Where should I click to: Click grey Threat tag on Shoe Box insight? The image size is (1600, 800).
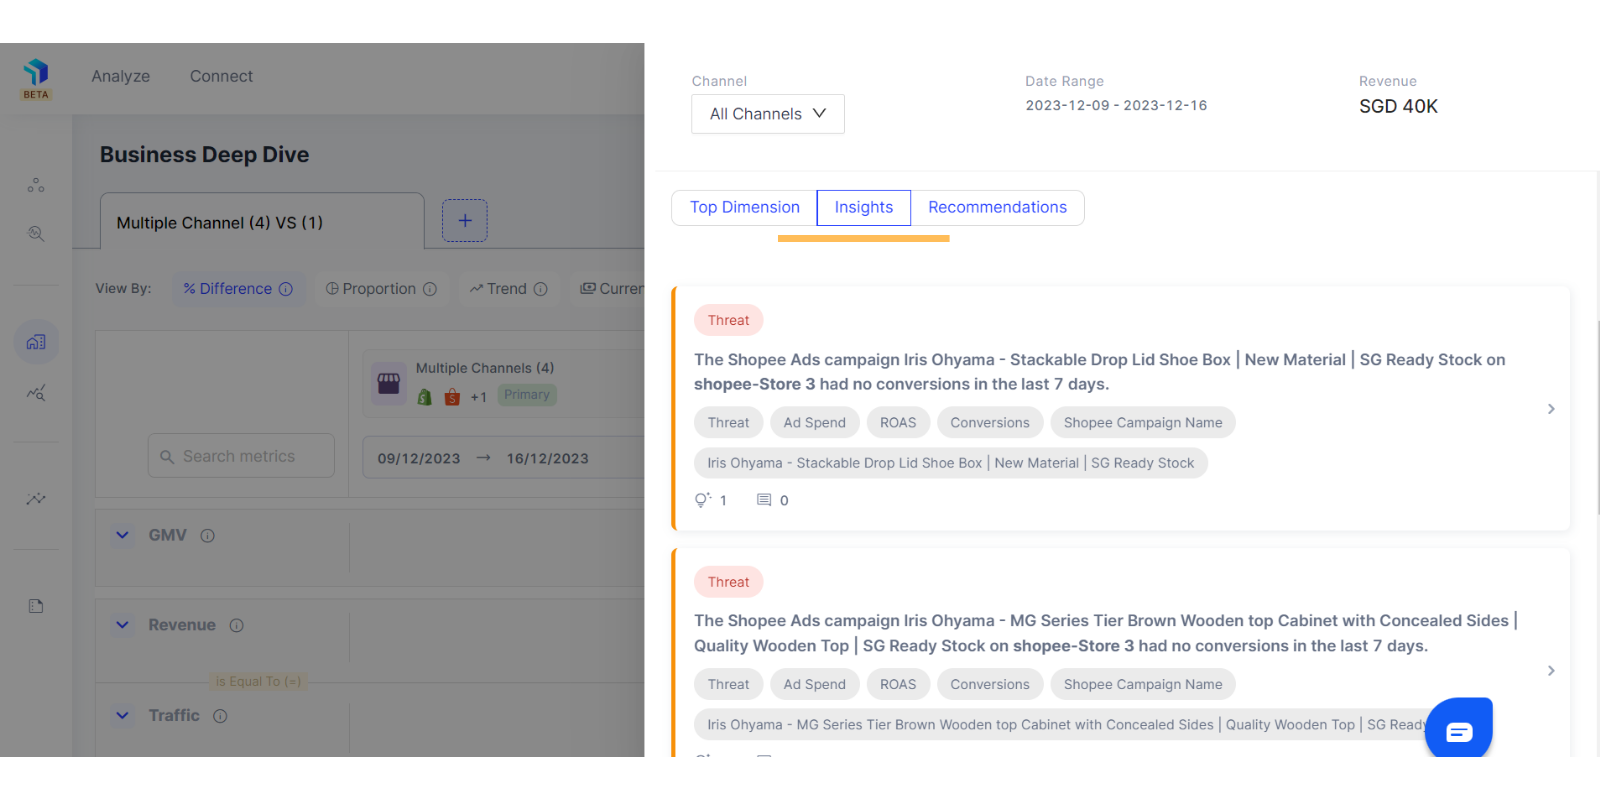coord(729,423)
